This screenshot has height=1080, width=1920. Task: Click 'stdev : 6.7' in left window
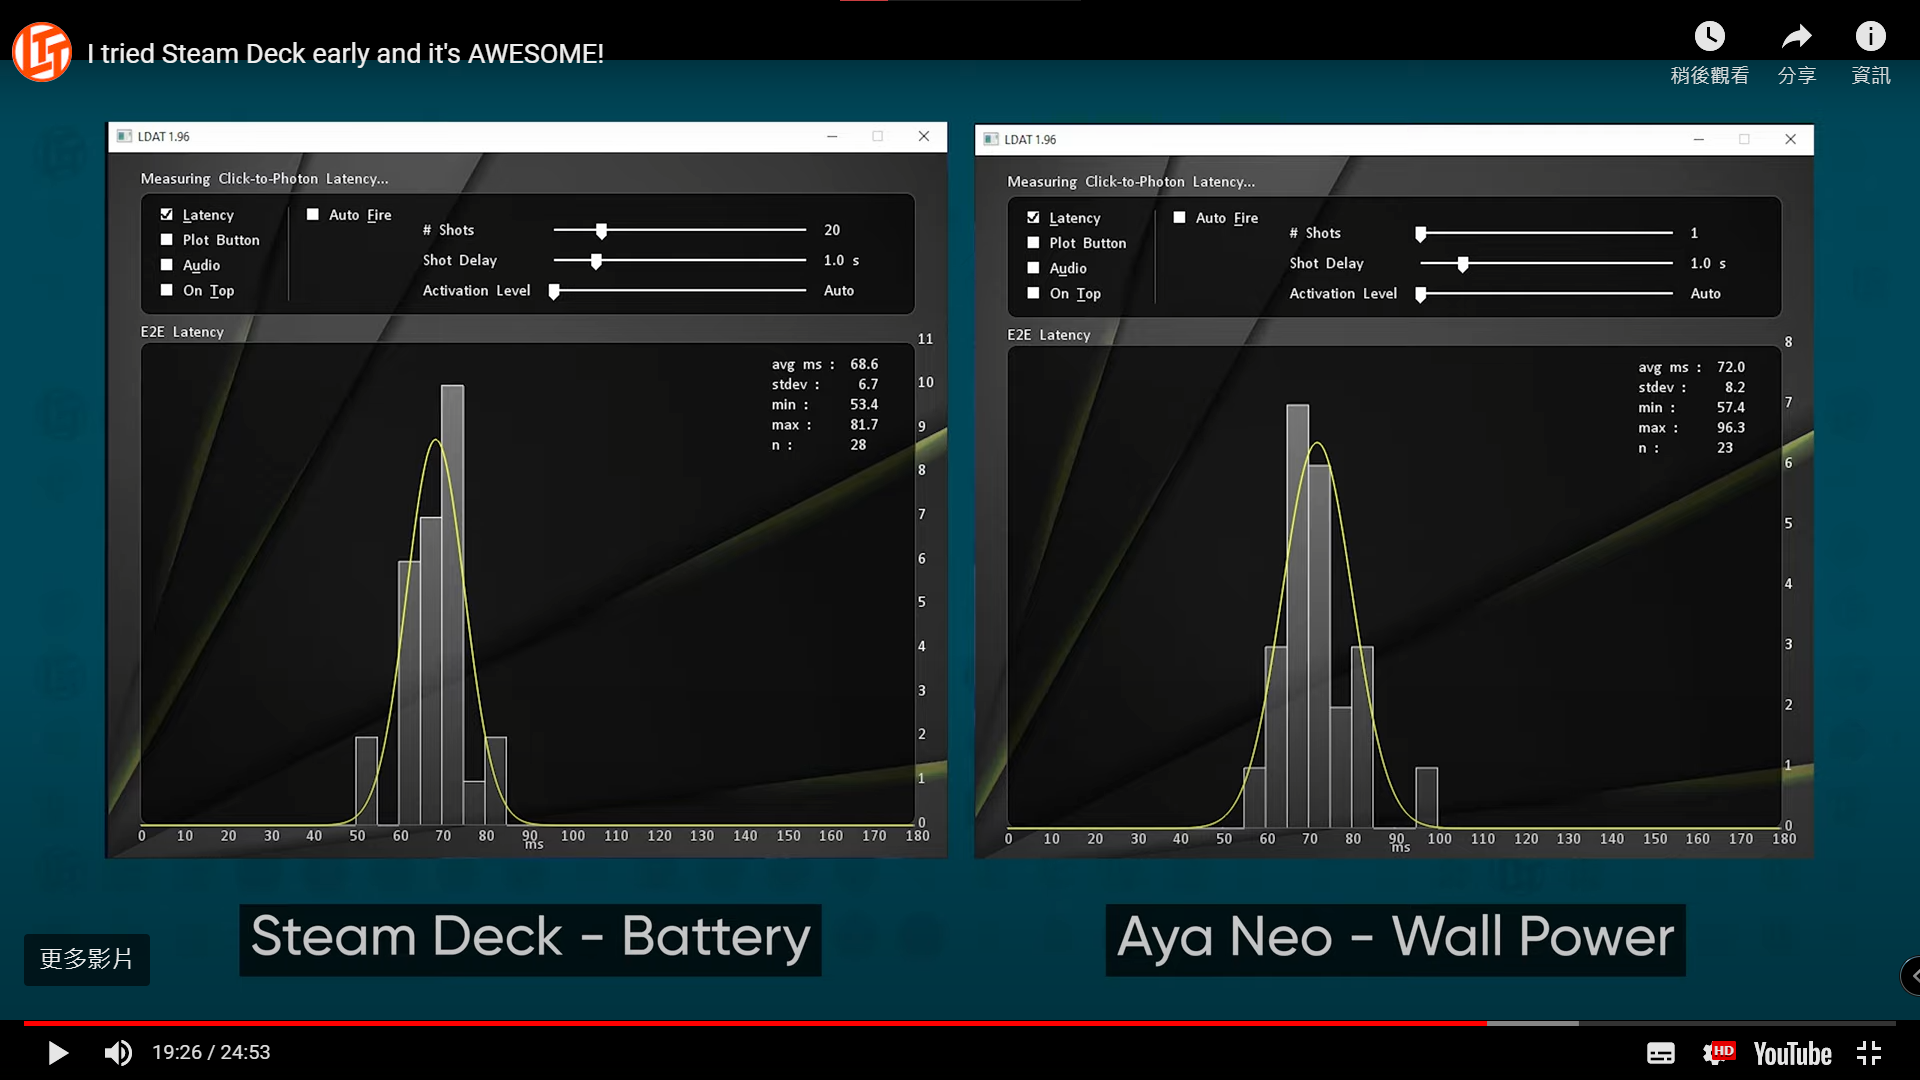point(825,385)
